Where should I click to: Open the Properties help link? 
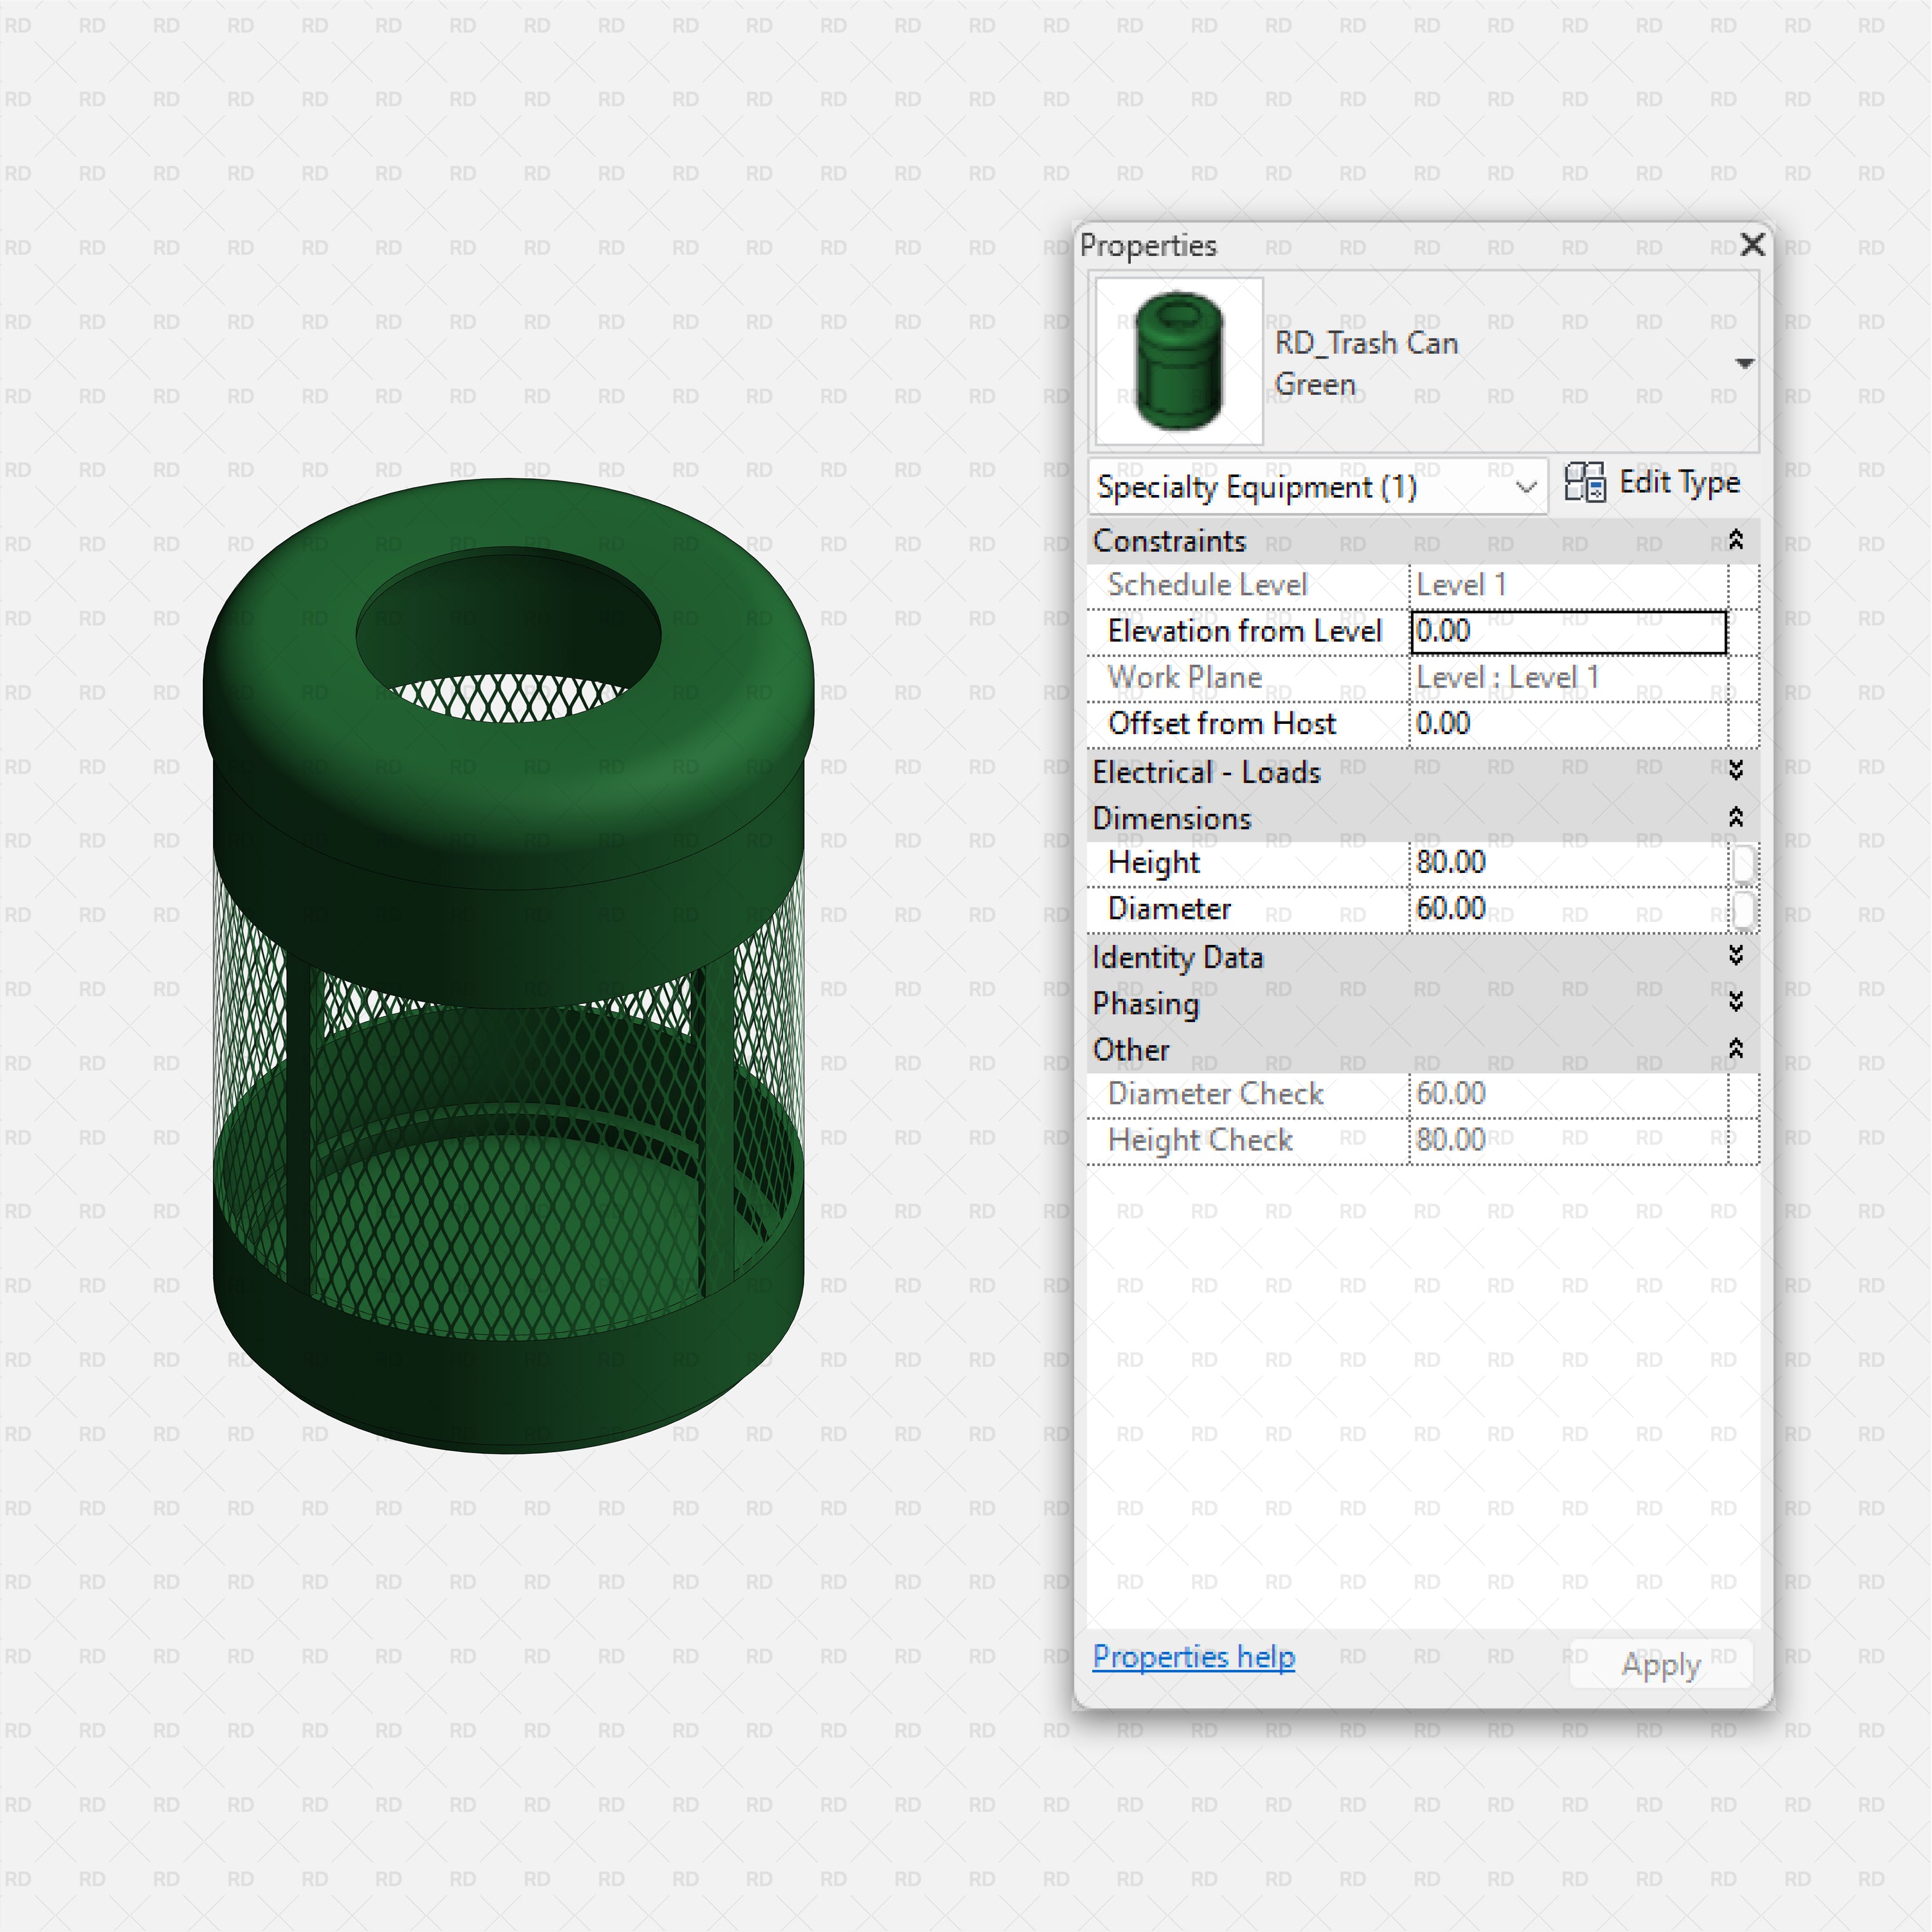[x=1193, y=1657]
